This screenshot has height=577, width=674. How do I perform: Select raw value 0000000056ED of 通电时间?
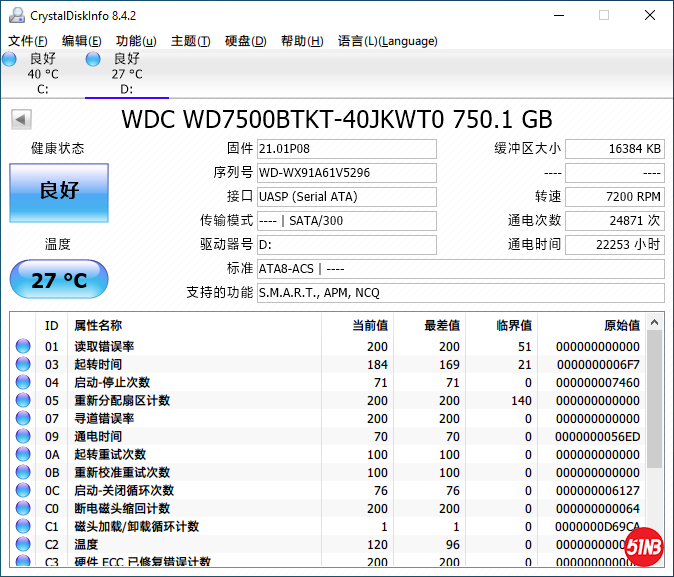[597, 437]
